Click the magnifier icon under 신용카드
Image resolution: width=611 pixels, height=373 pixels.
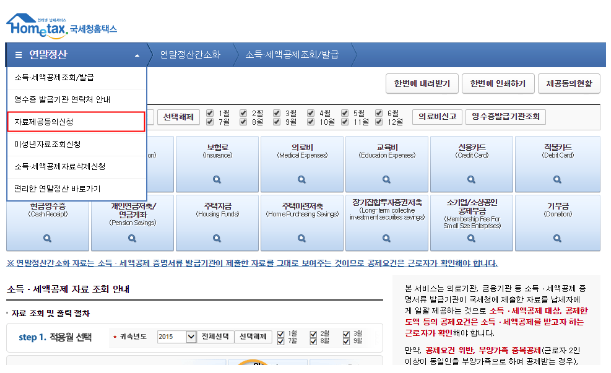point(471,179)
